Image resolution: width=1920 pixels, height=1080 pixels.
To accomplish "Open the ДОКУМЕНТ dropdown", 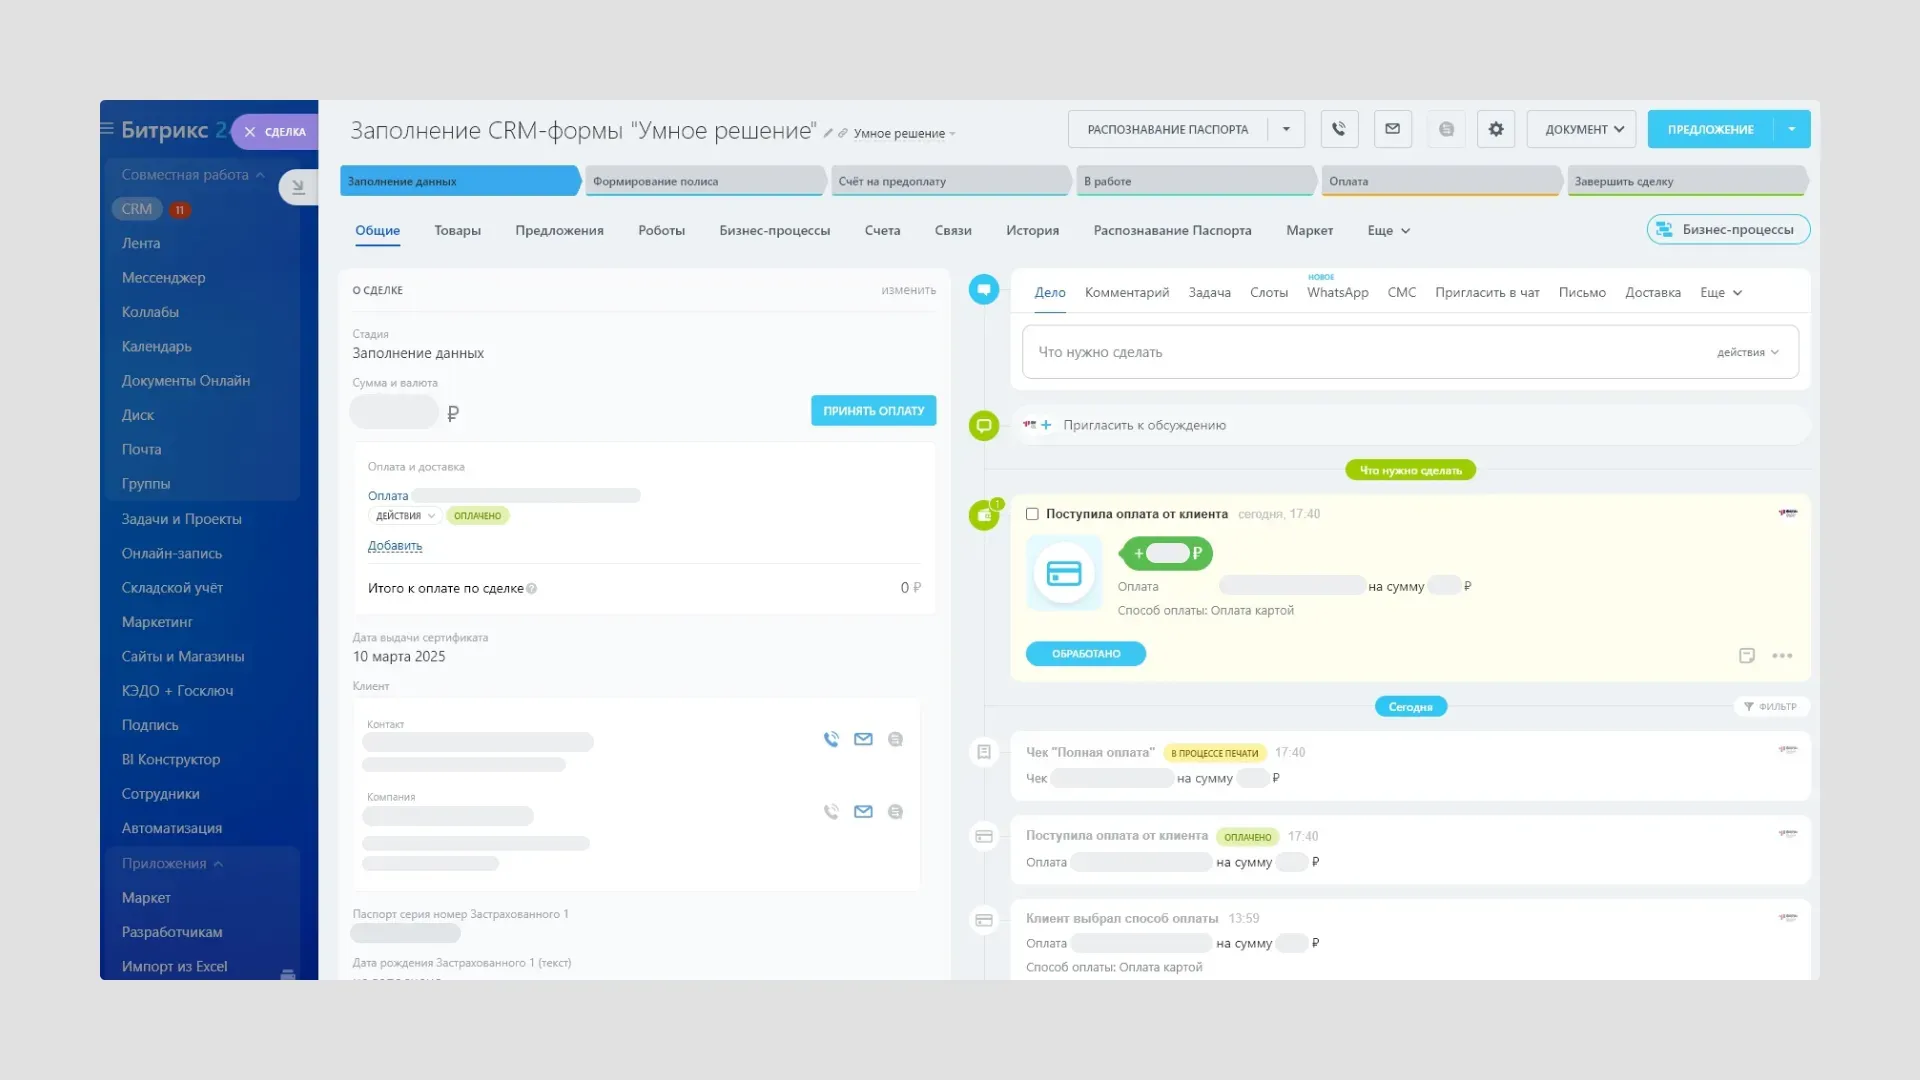I will click(1582, 129).
